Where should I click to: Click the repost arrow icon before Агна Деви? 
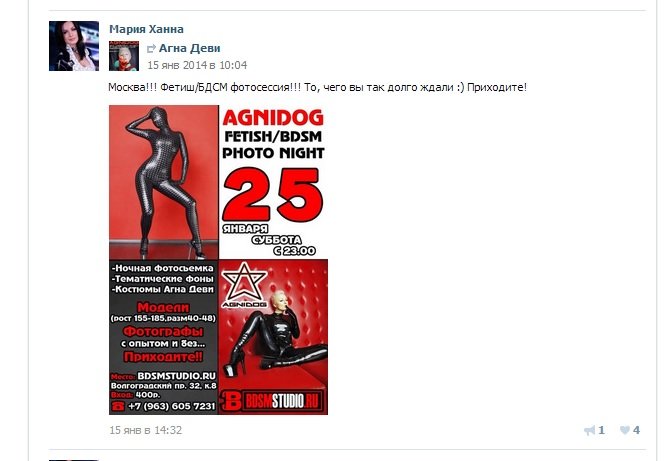coord(151,49)
